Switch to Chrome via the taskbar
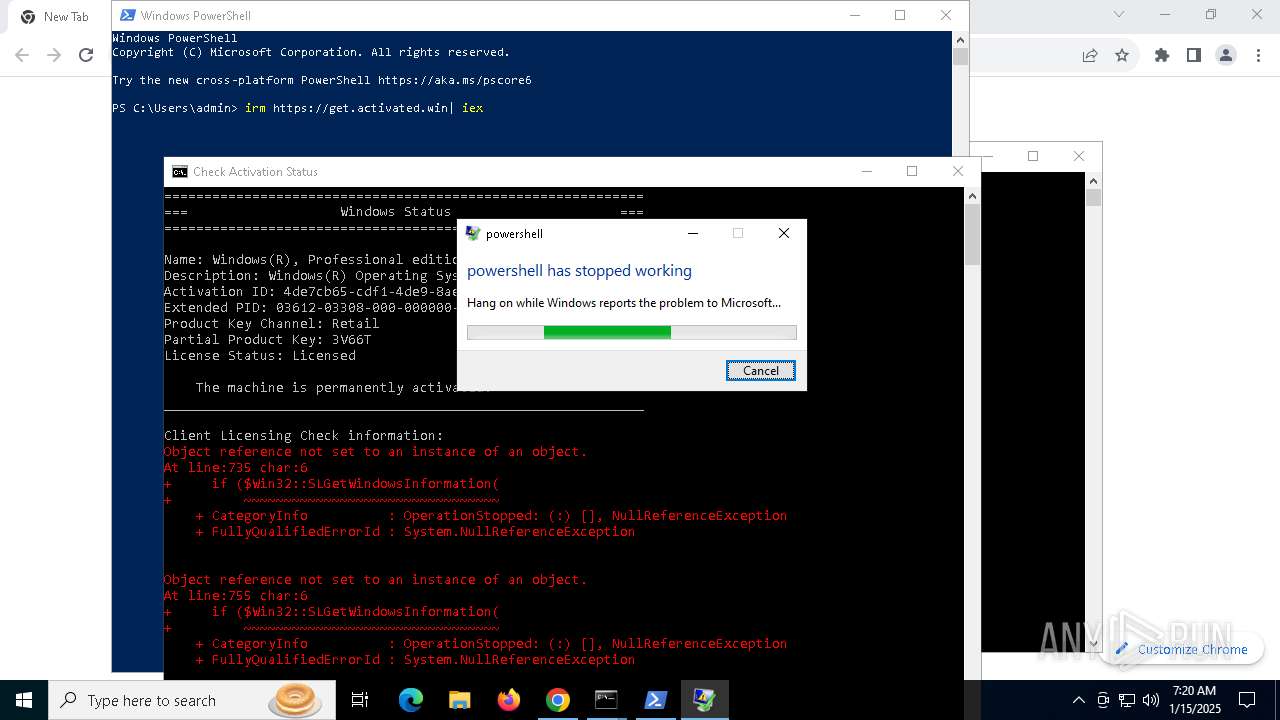Viewport: 1280px width, 720px height. [x=557, y=700]
